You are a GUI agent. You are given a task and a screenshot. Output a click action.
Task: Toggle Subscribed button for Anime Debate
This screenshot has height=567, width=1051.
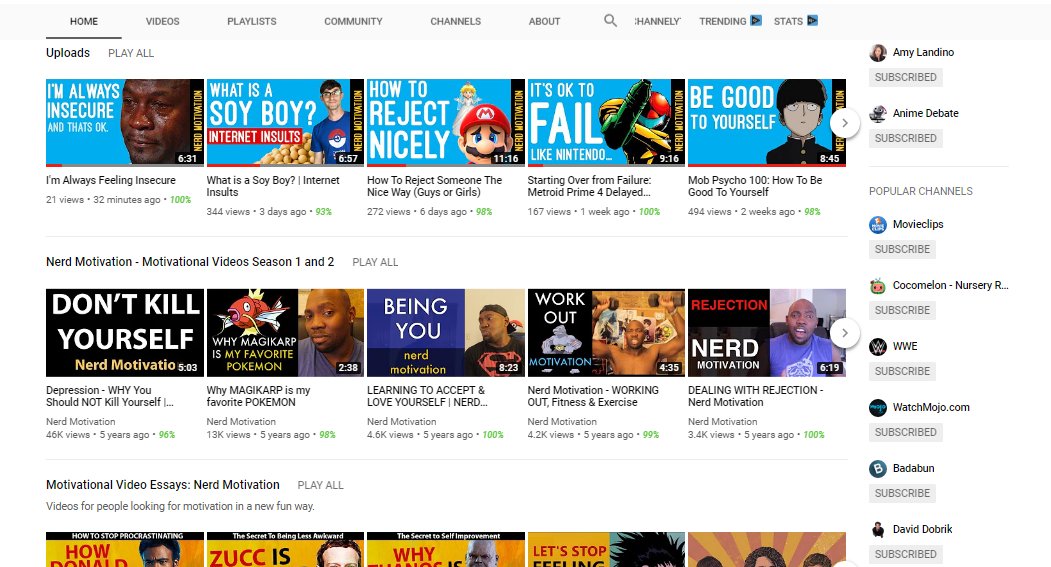906,138
